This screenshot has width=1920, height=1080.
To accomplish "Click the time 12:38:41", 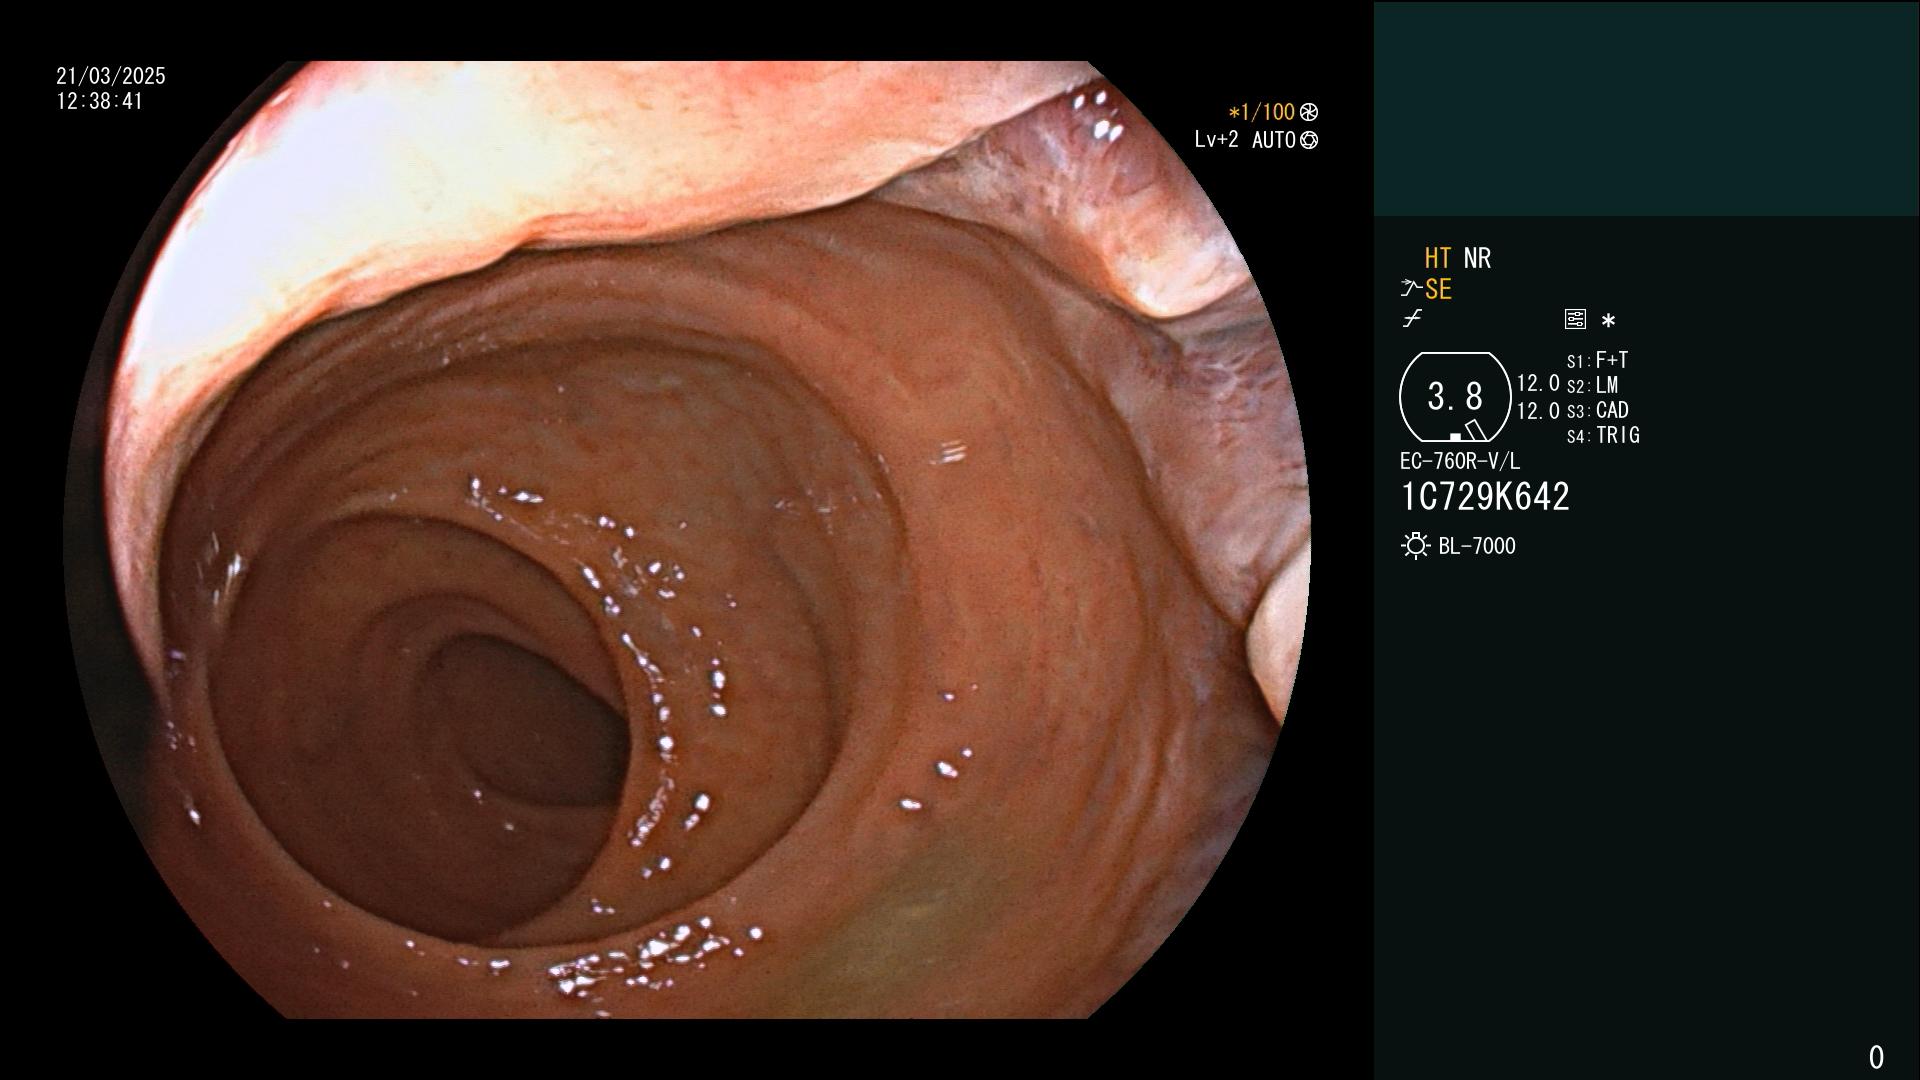I will pos(100,101).
